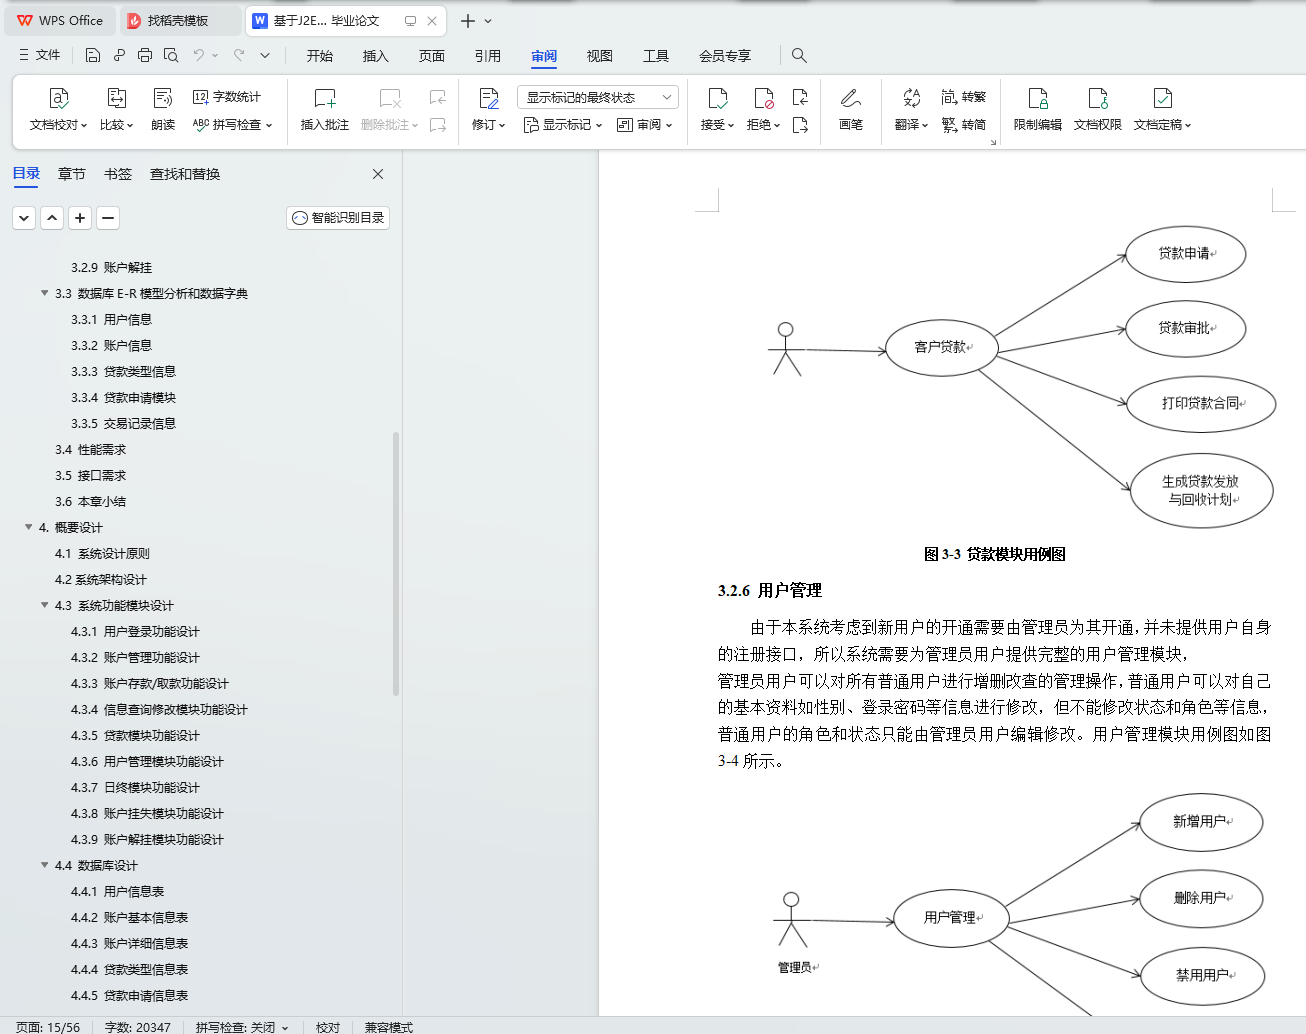
Task: Click the Save icon in quick access toolbar
Action: 93,55
